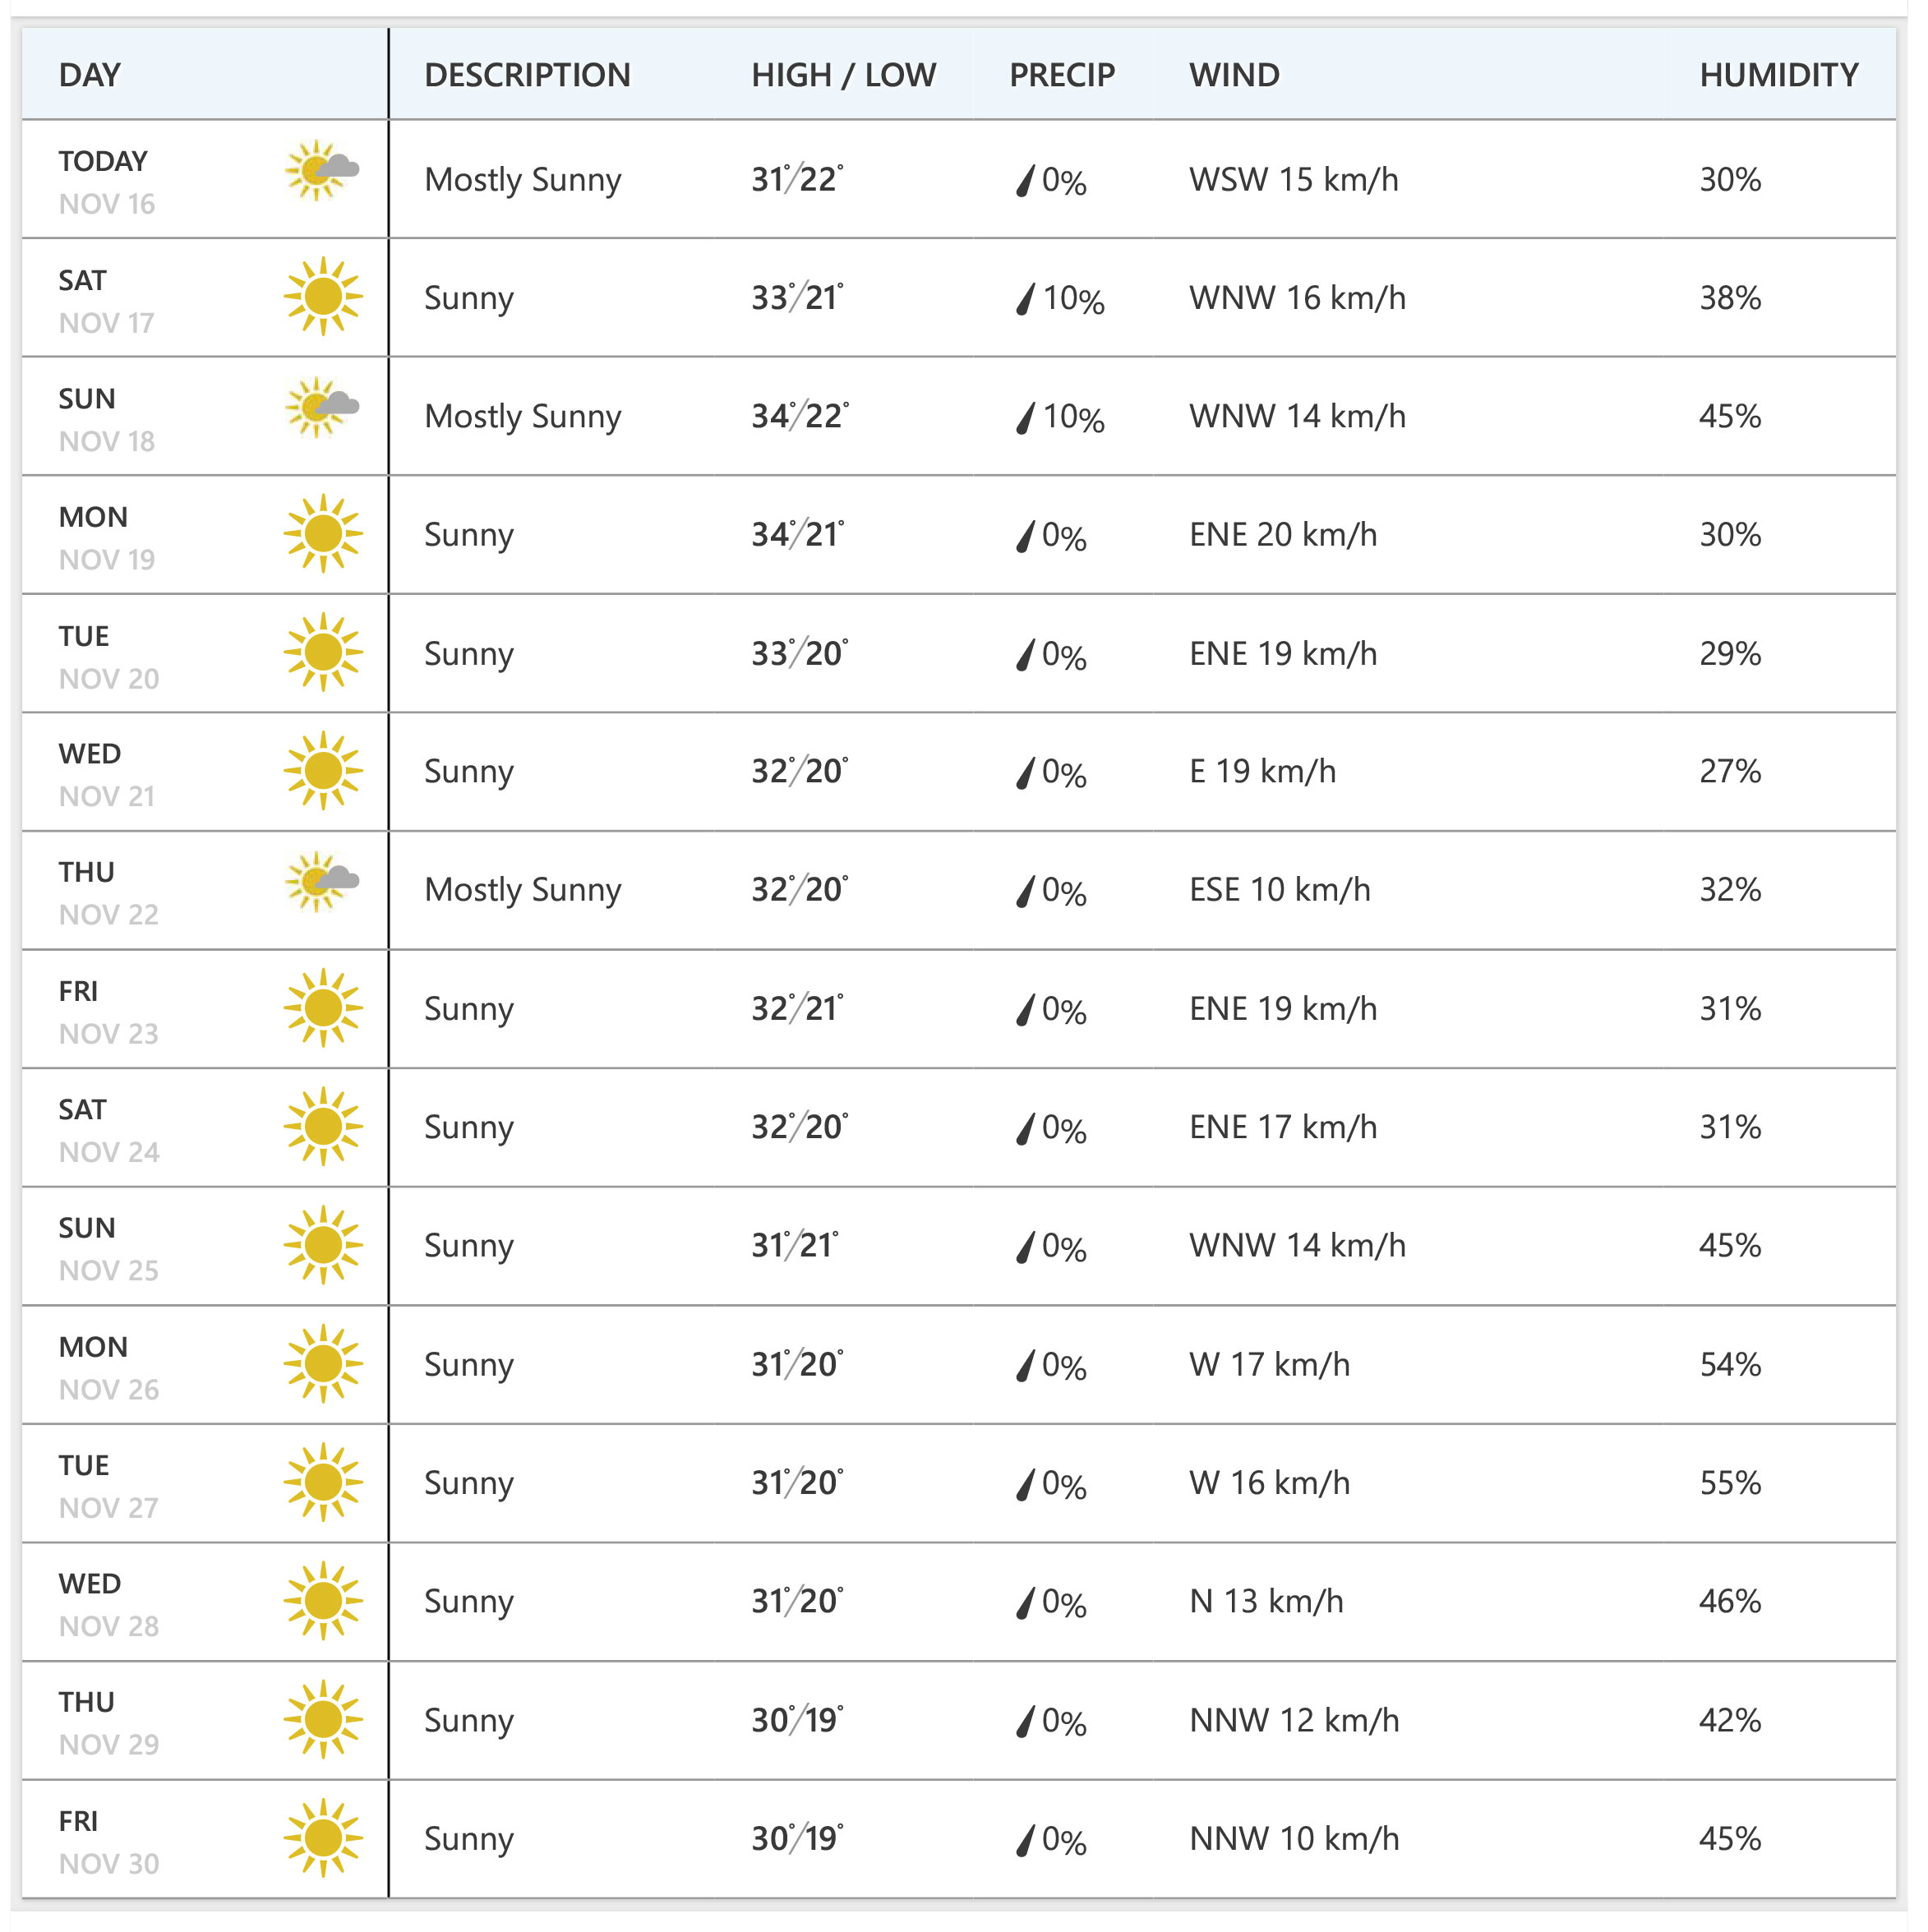Click the sun icon for Mon Nov 19
Image resolution: width=1928 pixels, height=1932 pixels.
pos(322,534)
